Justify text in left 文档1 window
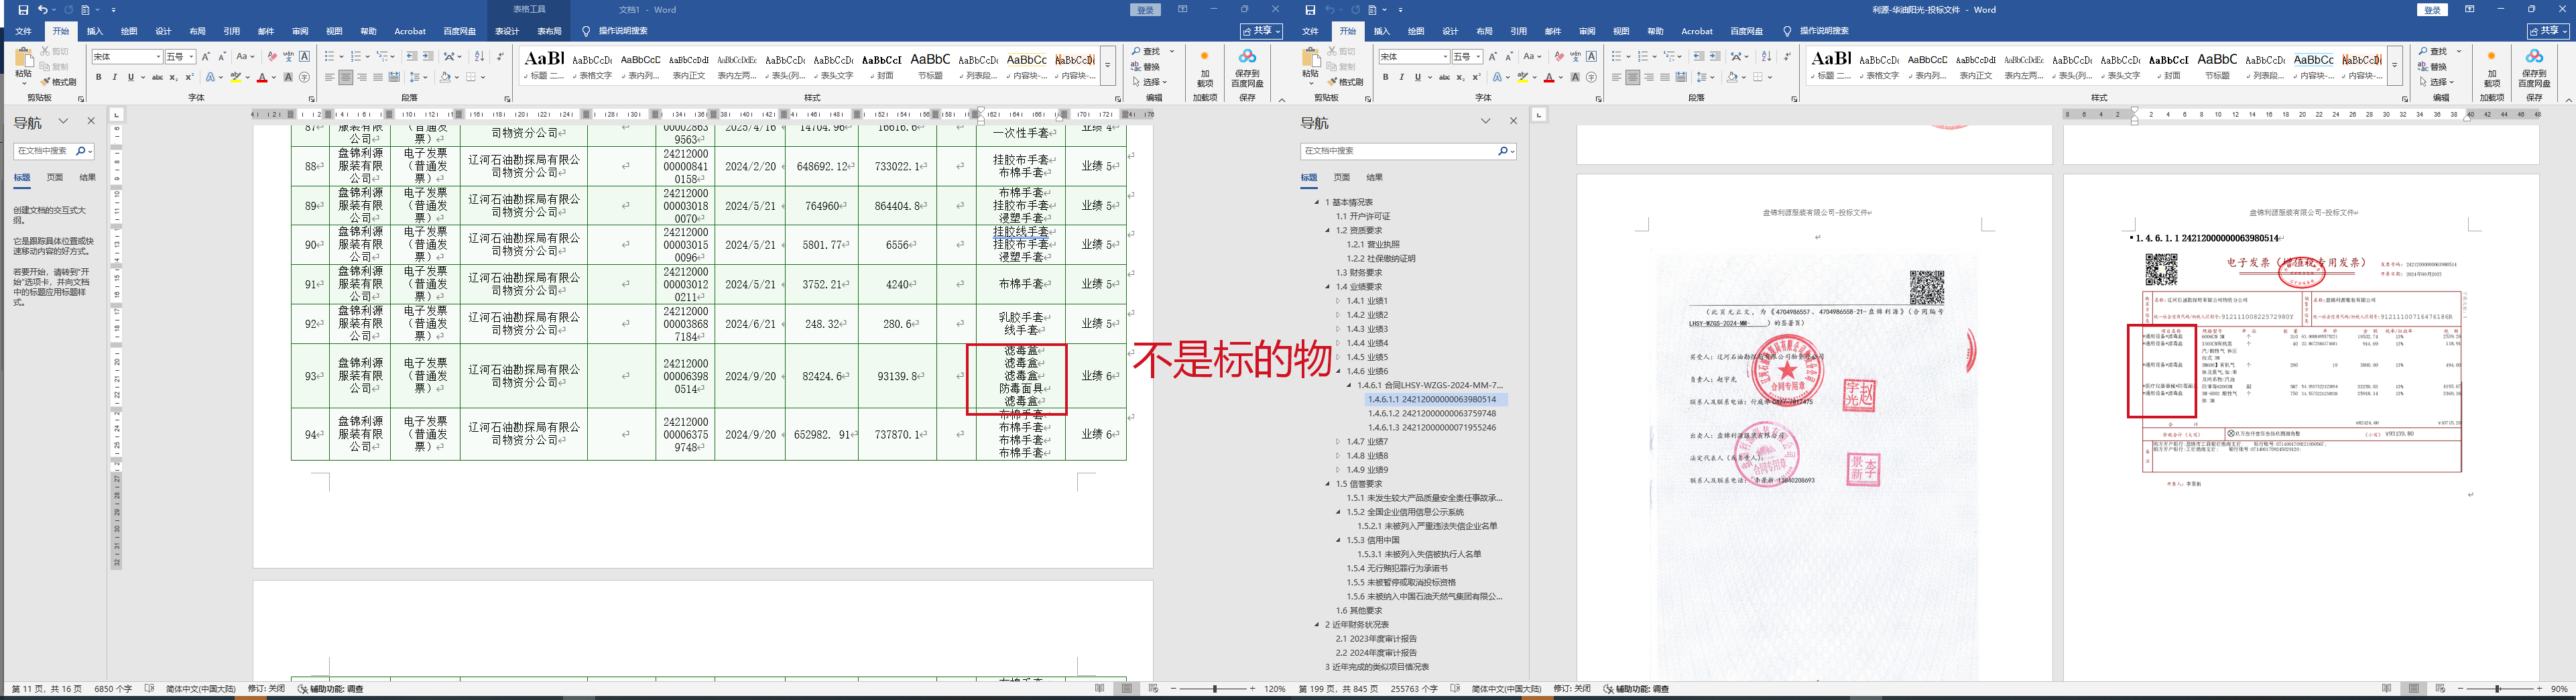2576x700 pixels. pos(378,77)
